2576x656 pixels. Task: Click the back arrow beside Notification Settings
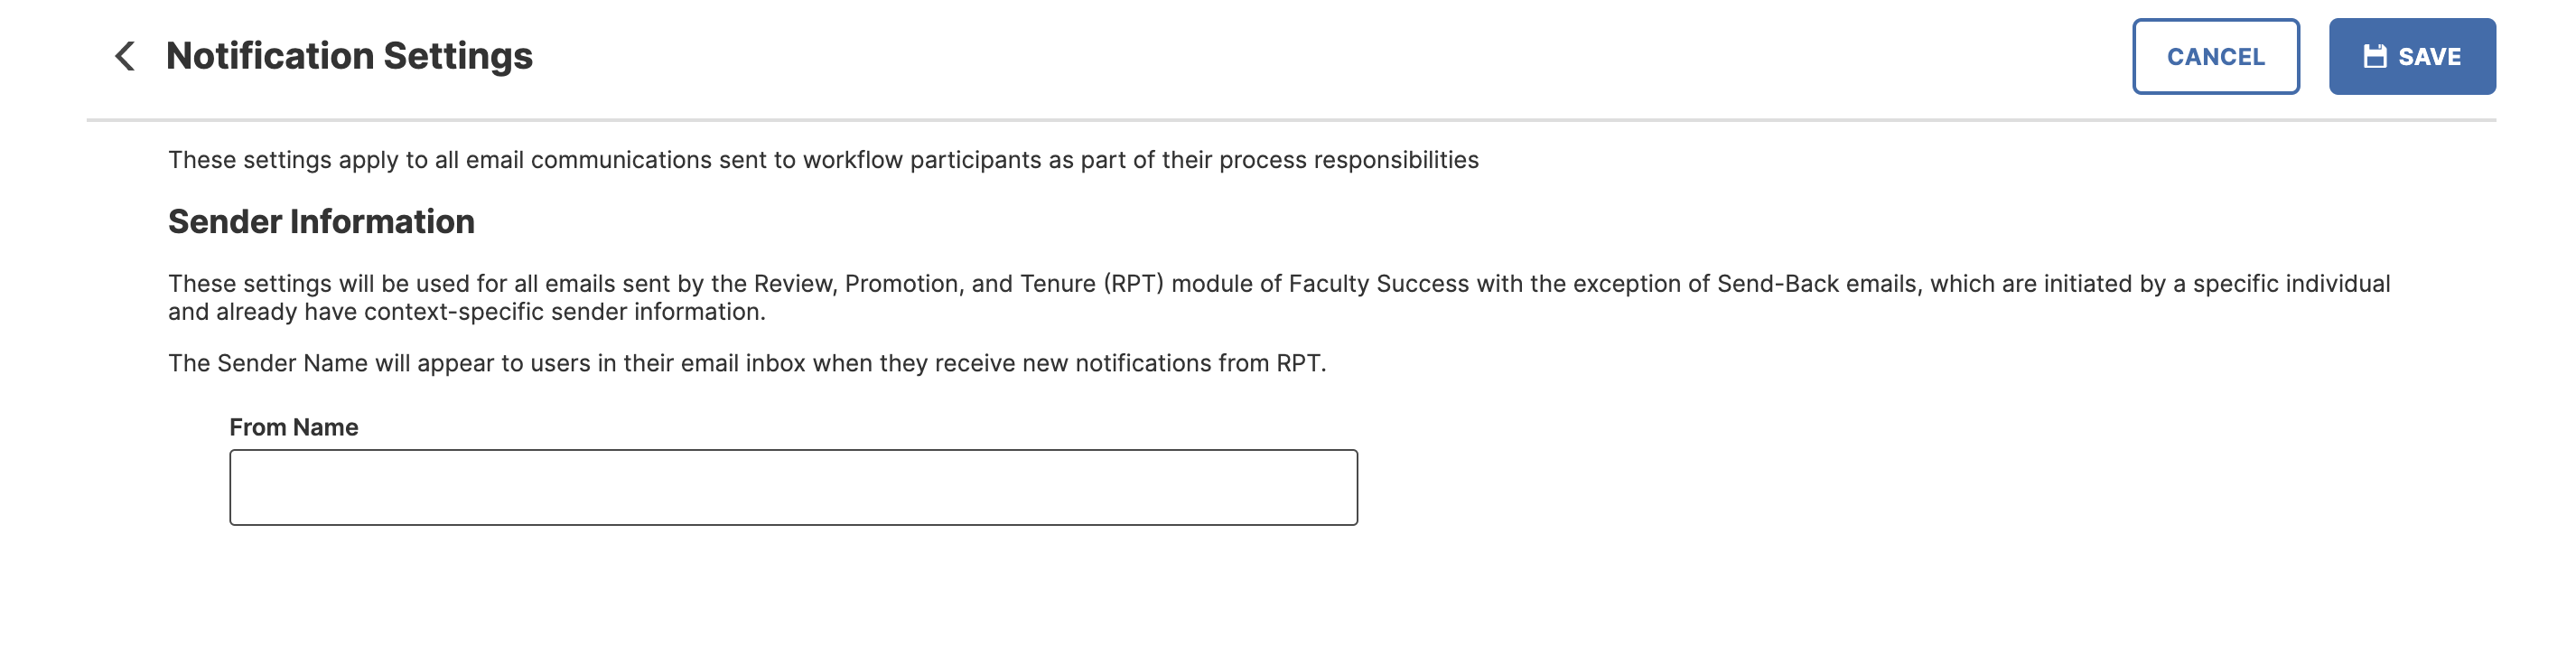pos(125,56)
